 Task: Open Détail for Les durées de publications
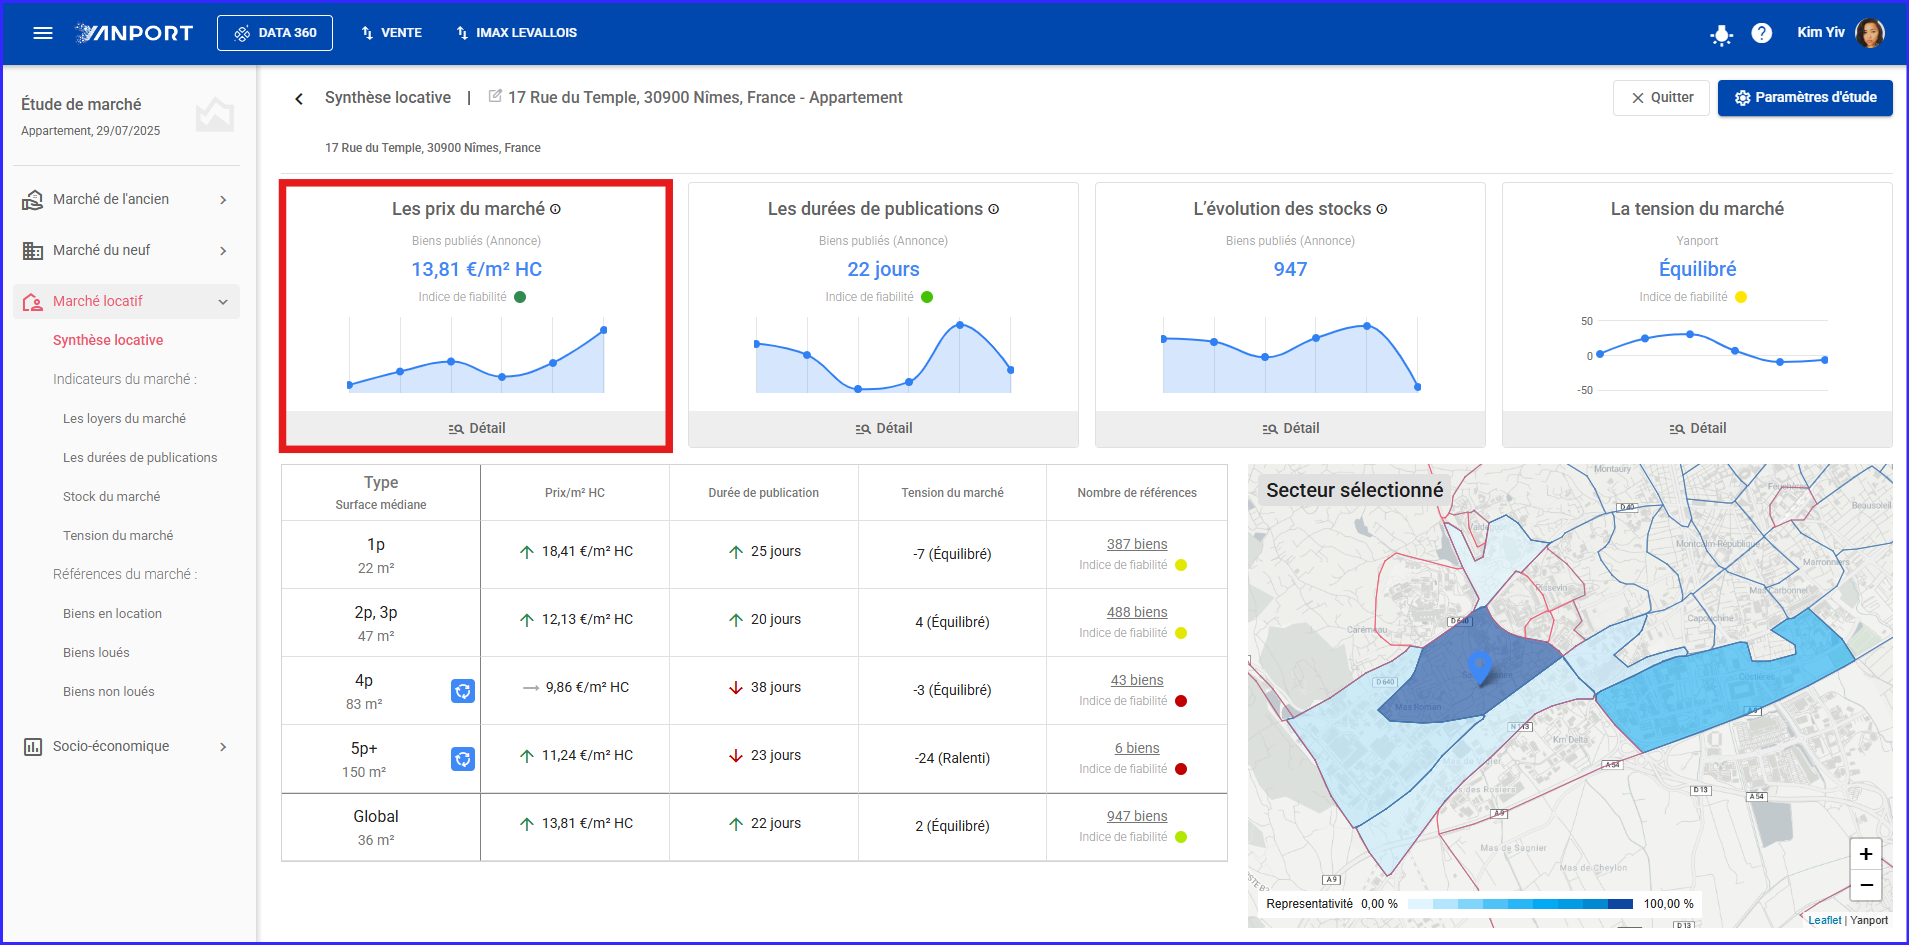[883, 428]
